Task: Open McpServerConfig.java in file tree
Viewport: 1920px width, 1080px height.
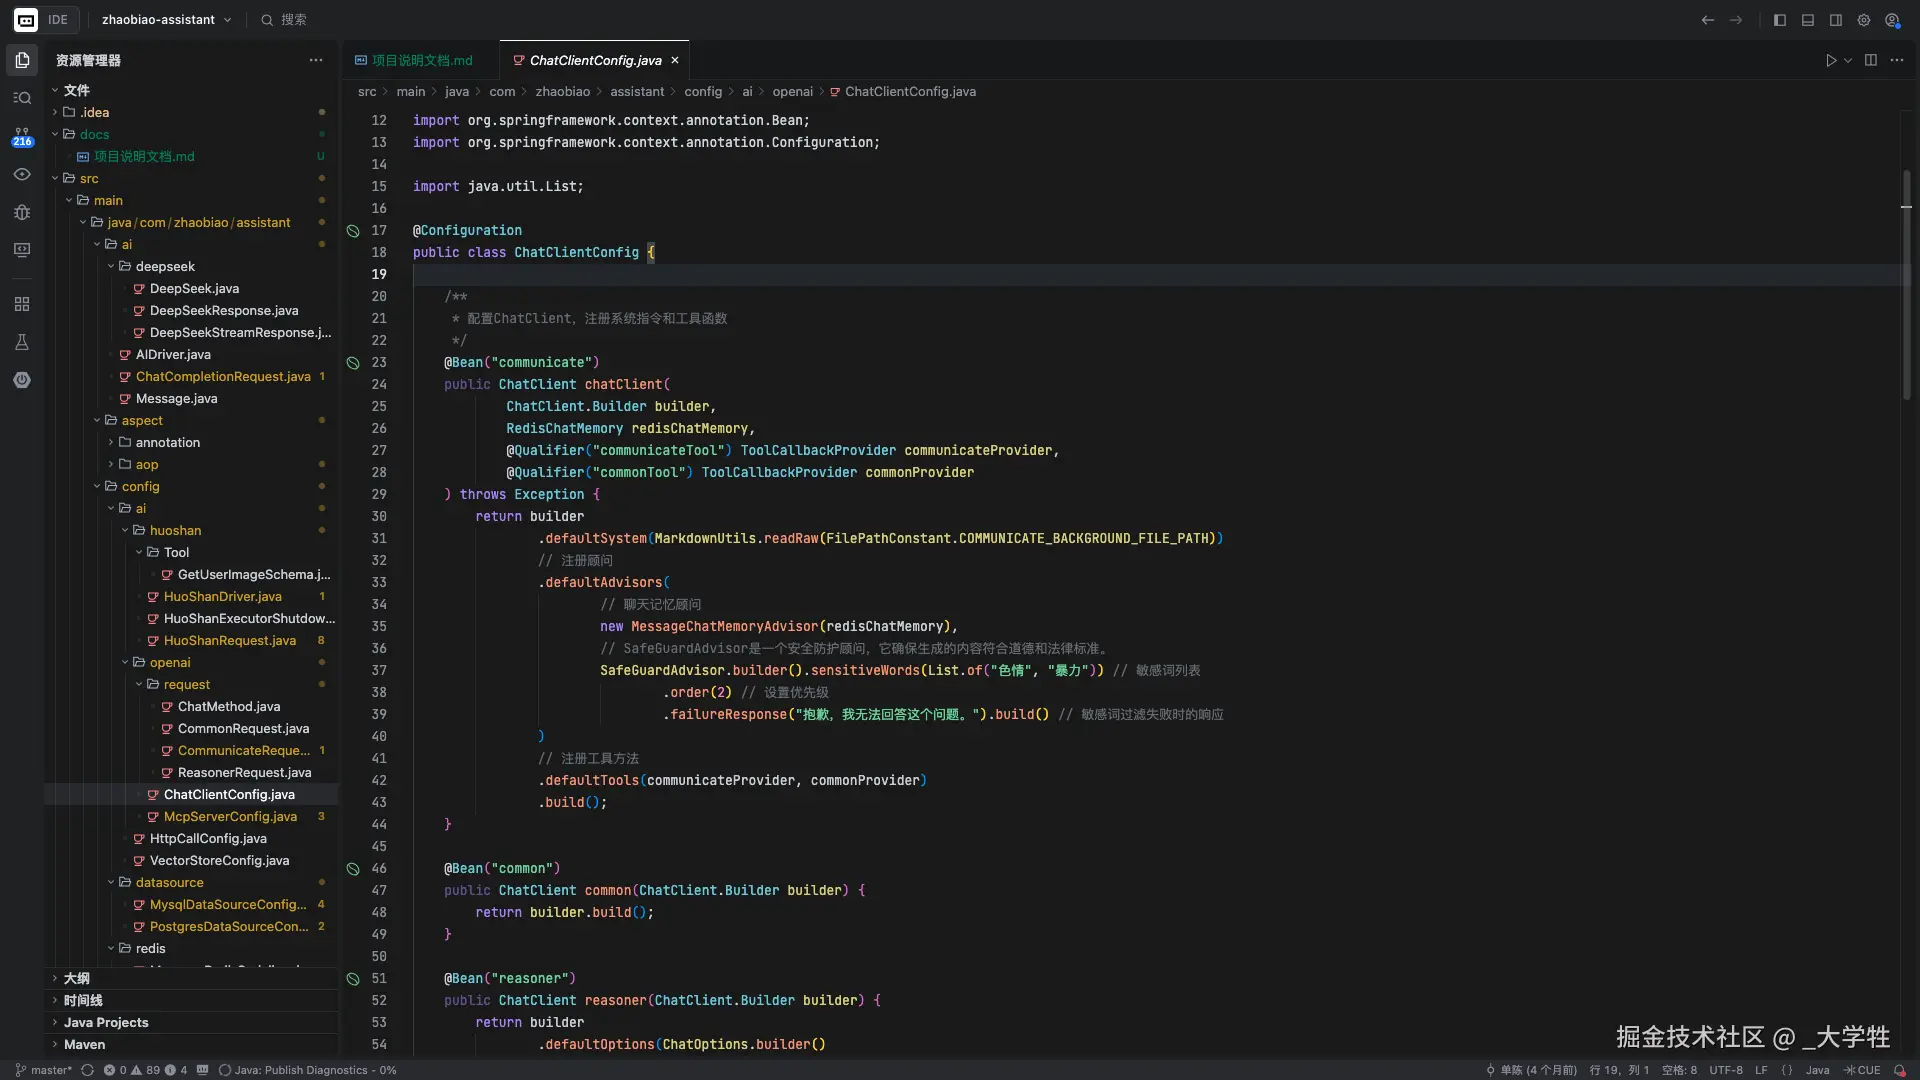Action: (230, 816)
